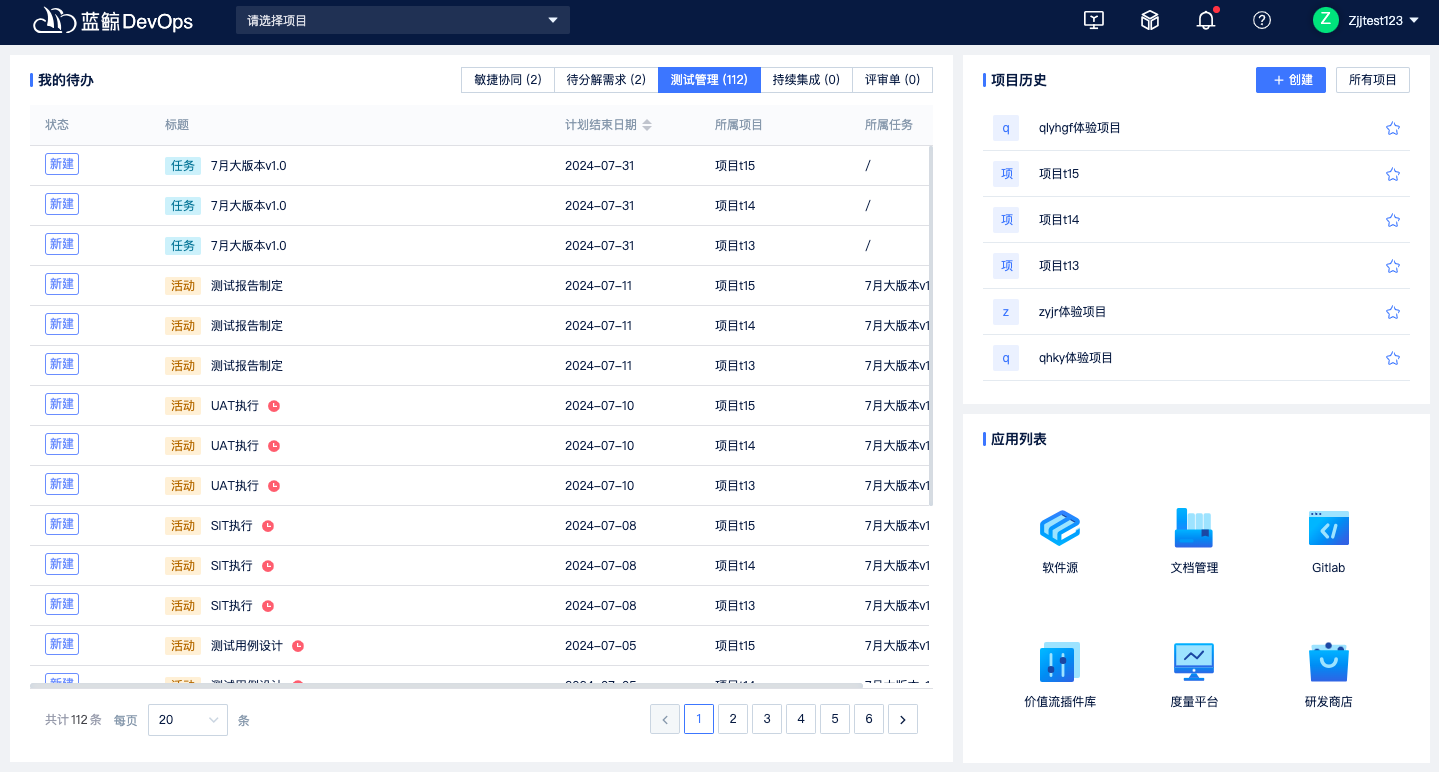Screen dimensions: 1439x772
Task: Go to page 5
Action: [x=835, y=719]
